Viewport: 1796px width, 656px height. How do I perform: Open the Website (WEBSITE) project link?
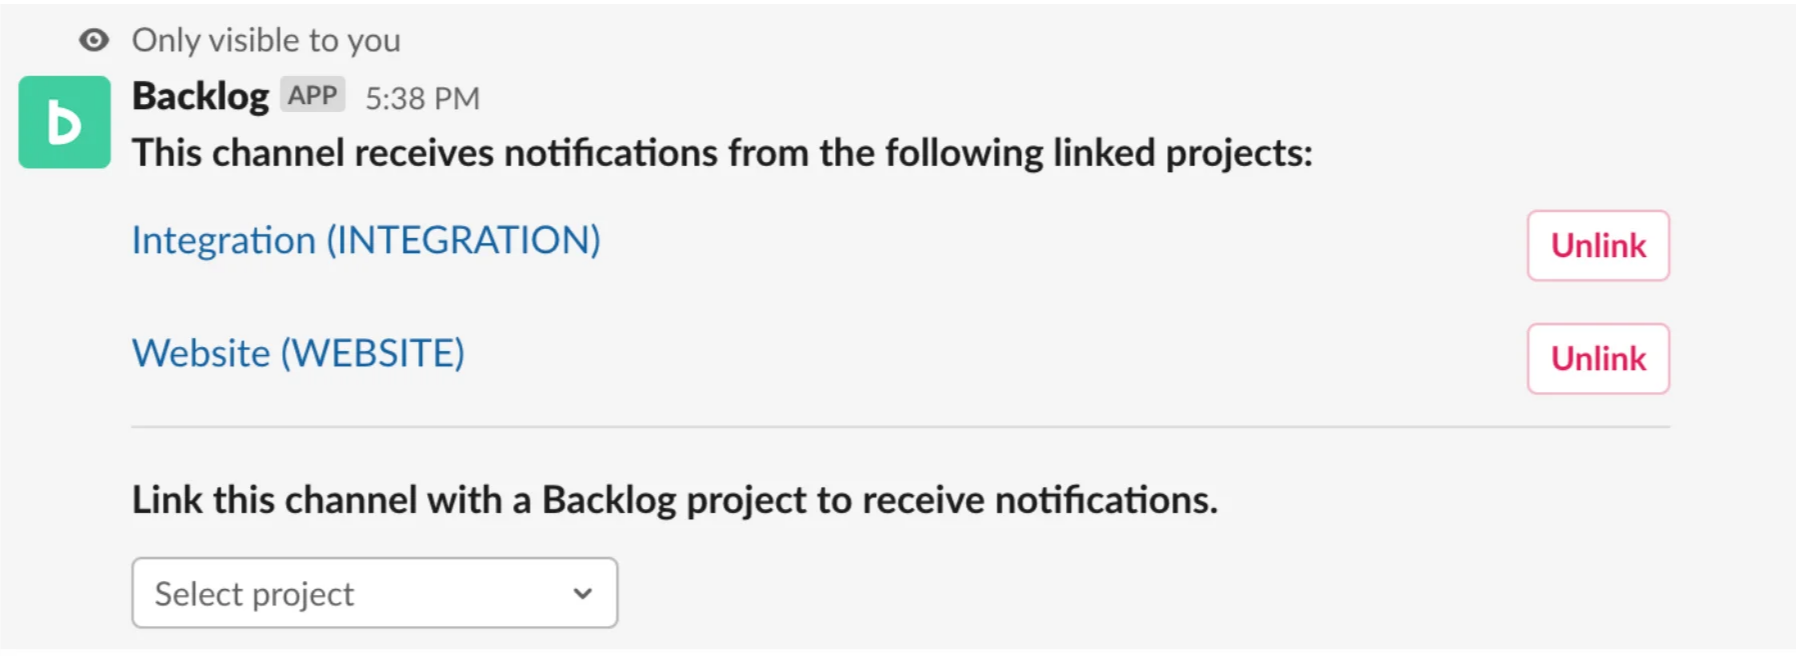[x=298, y=353]
